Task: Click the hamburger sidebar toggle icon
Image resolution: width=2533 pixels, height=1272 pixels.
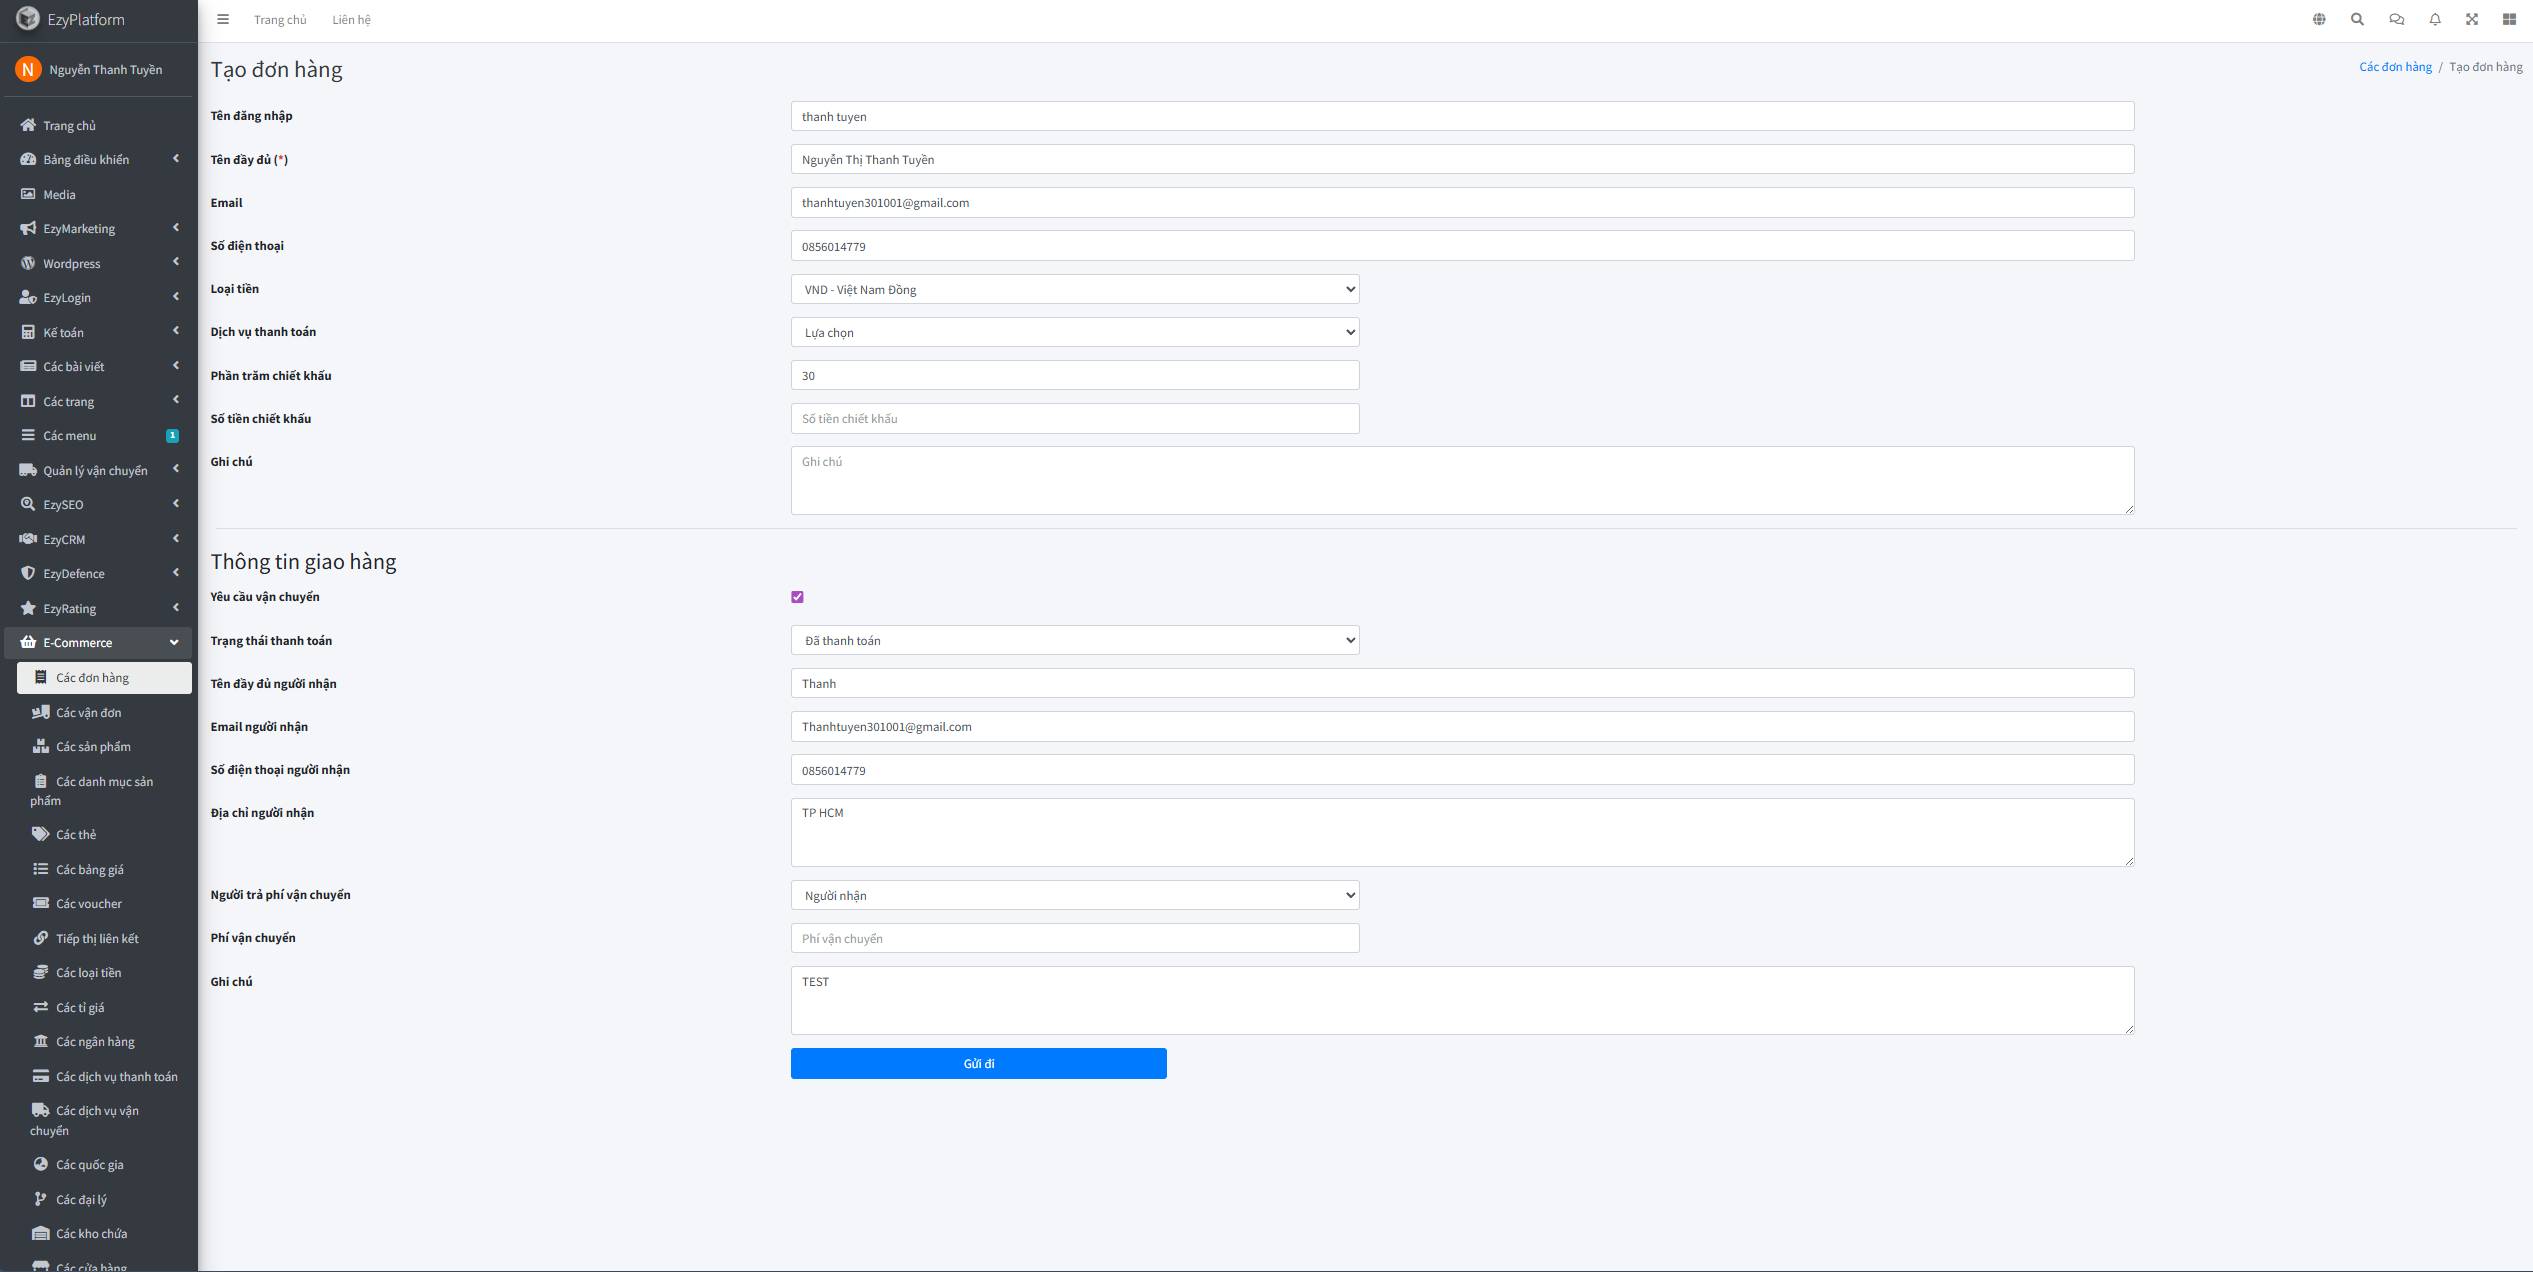Action: tap(223, 19)
